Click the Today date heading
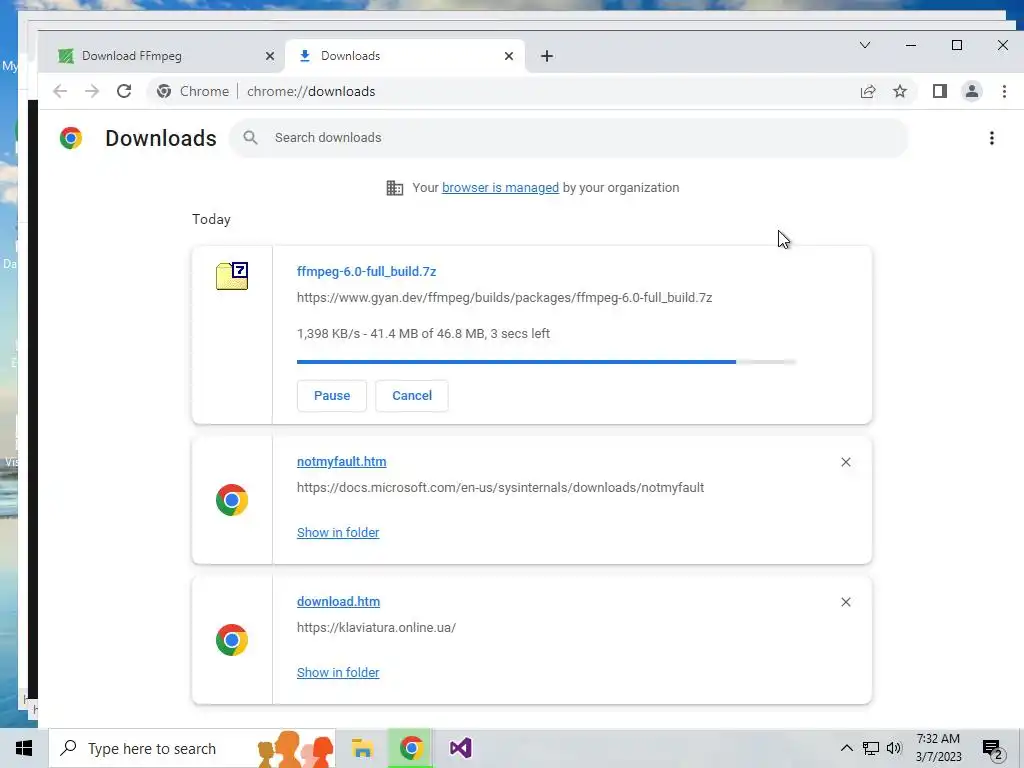The image size is (1024, 768). coord(211,219)
